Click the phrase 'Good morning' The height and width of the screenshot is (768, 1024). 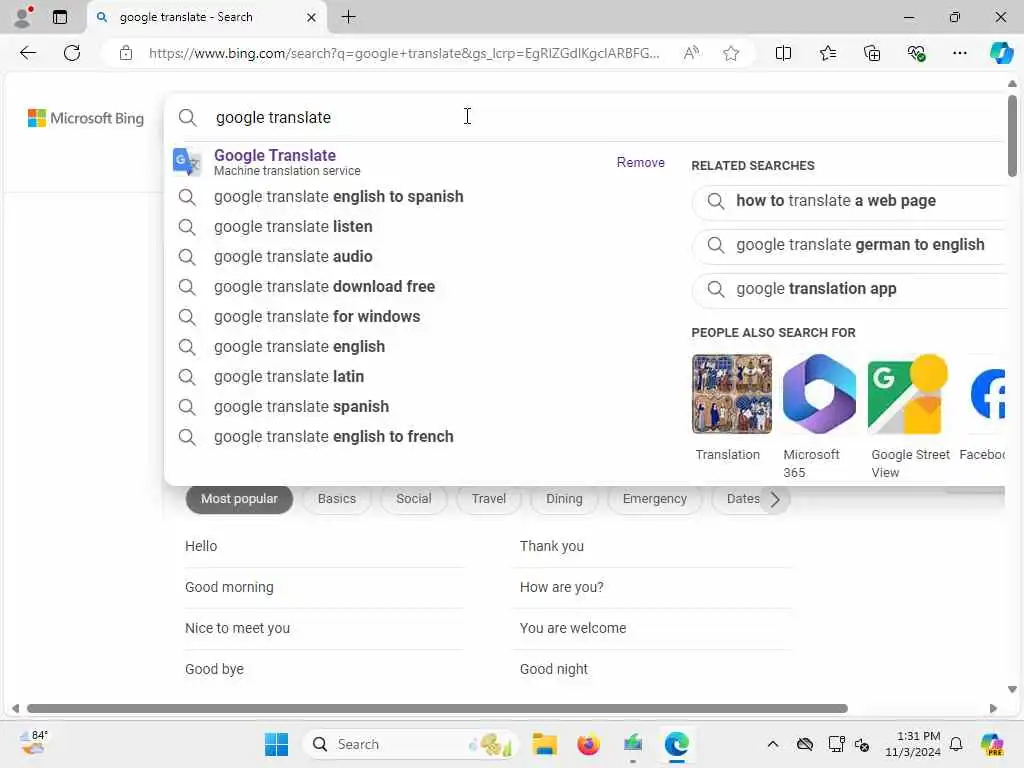click(x=229, y=587)
